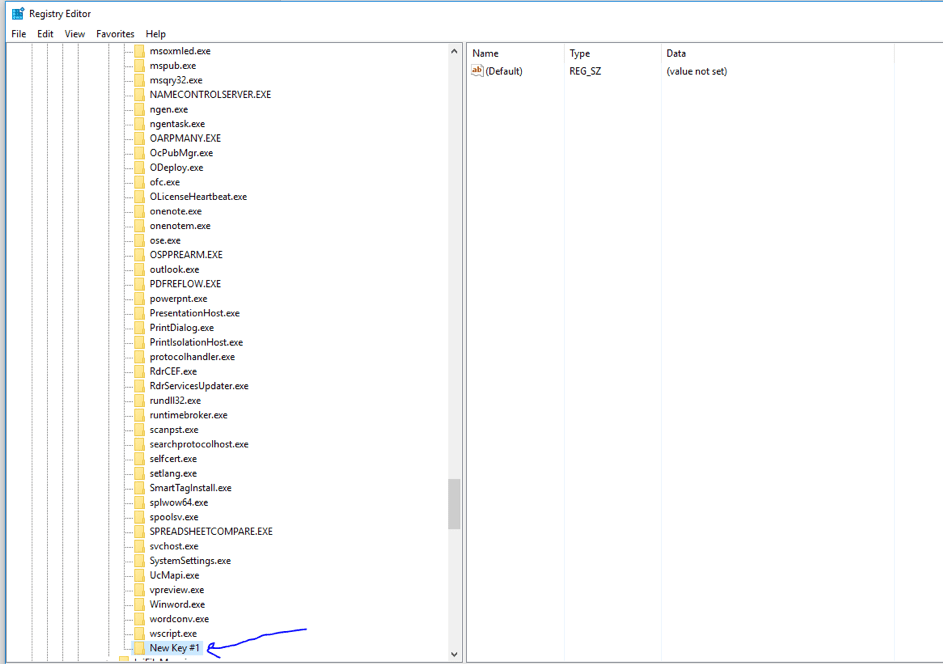Screen dimensions: 943x664
Task: Select the Winword.exe key
Action: [x=177, y=604]
